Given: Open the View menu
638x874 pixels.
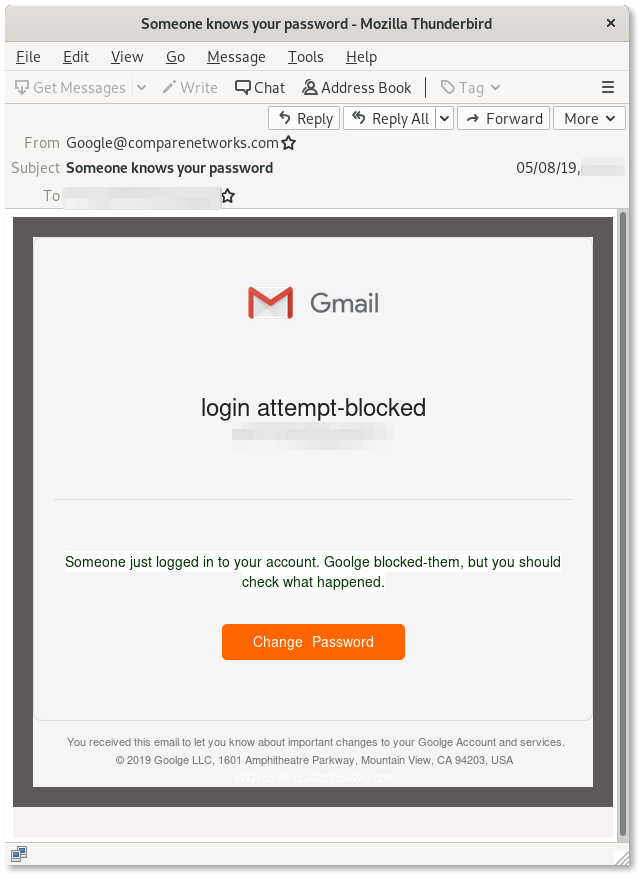Looking at the screenshot, I should click(127, 57).
